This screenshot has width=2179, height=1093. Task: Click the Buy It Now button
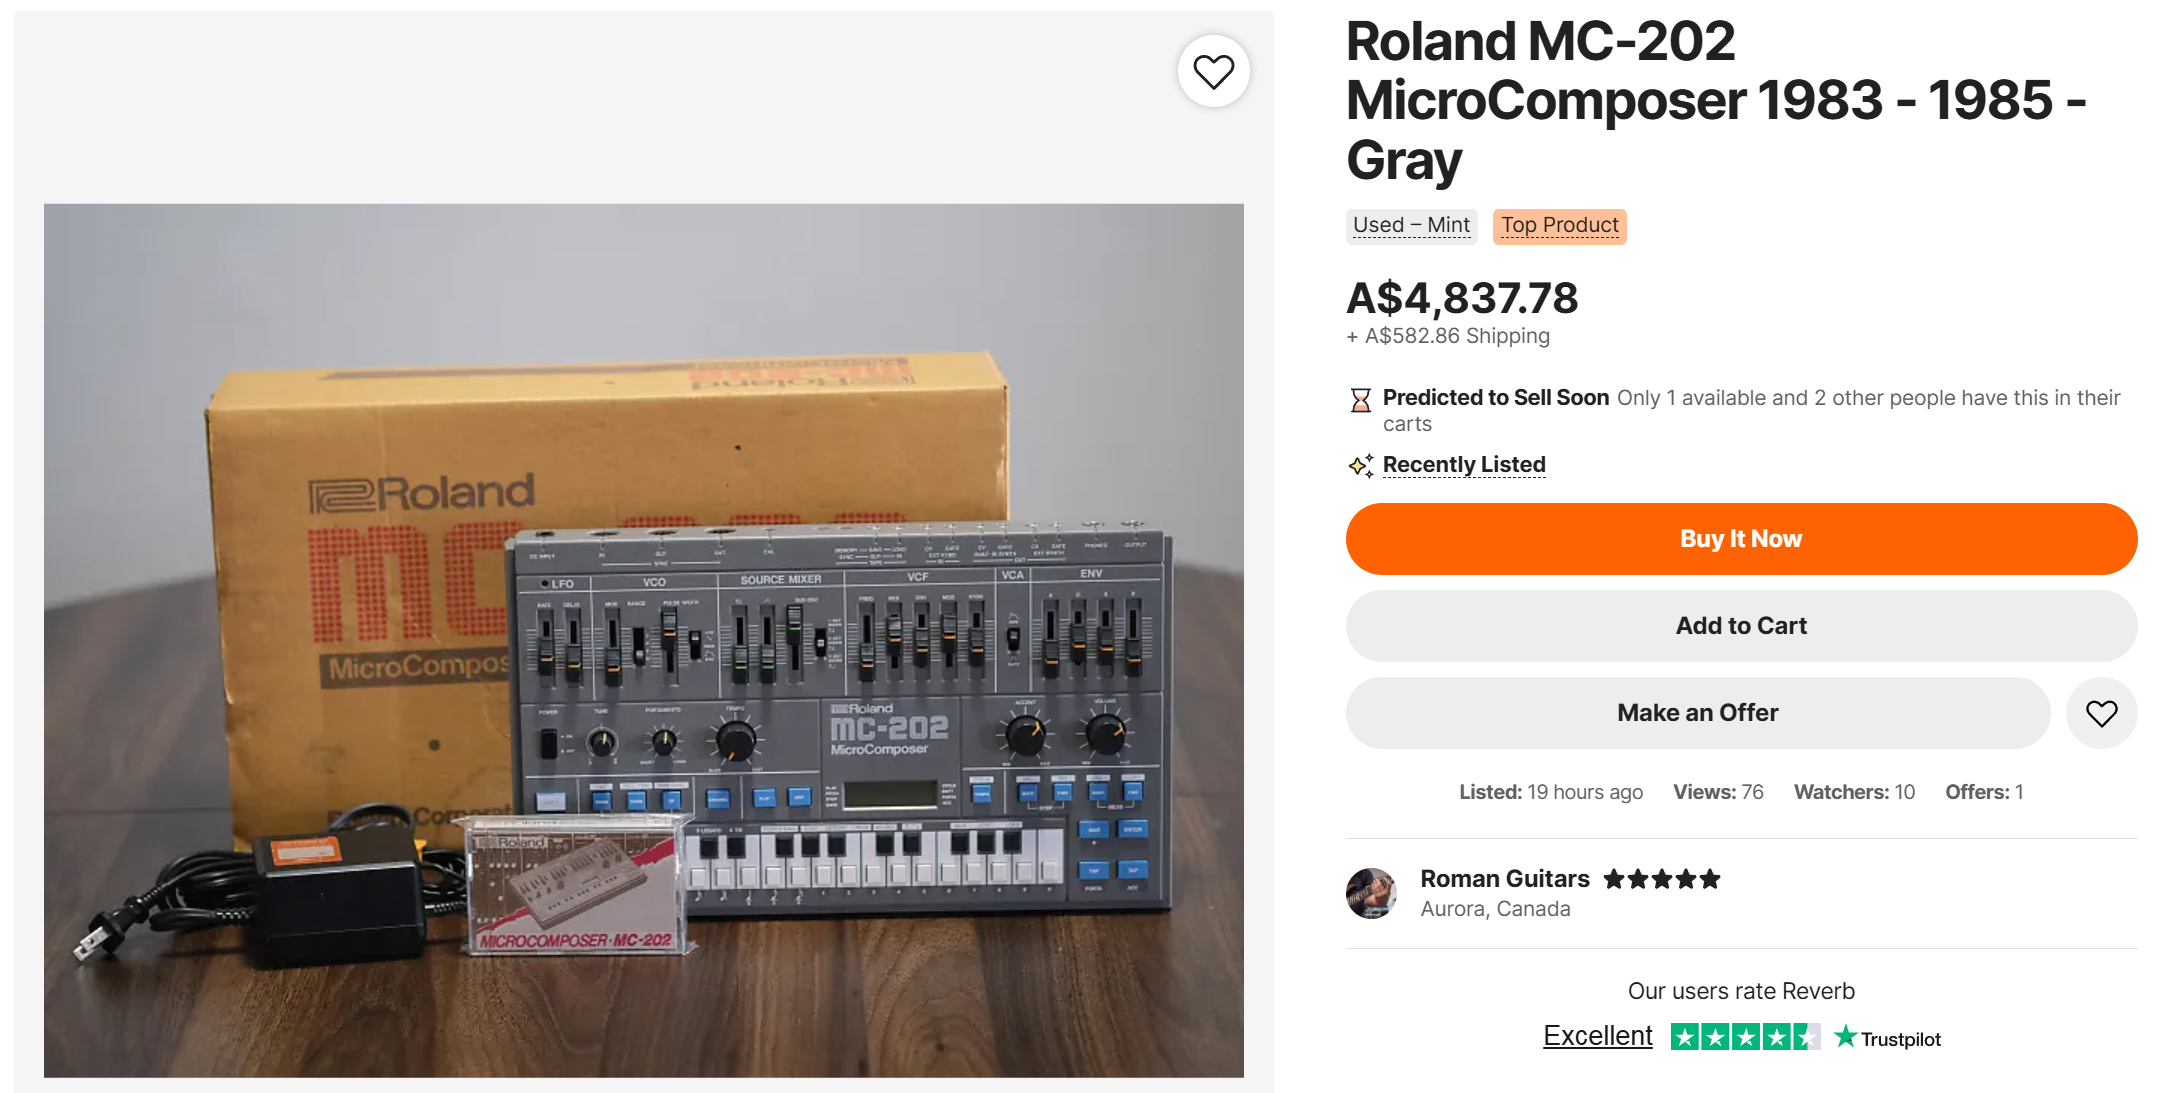tap(1740, 539)
